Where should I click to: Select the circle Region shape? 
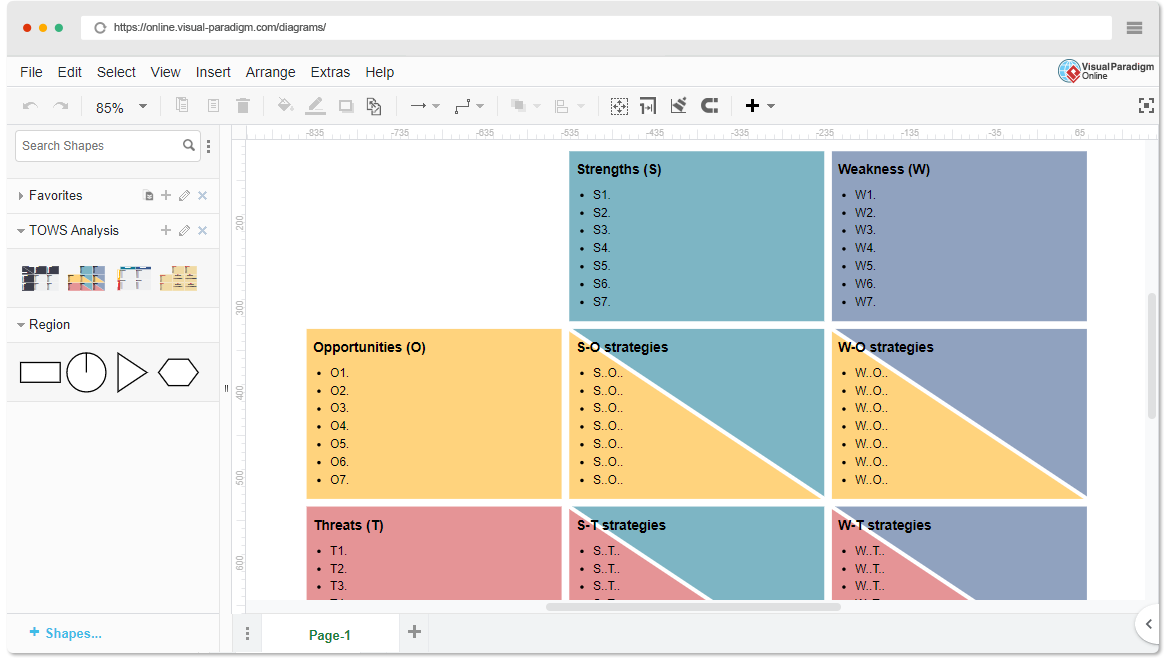click(x=87, y=372)
